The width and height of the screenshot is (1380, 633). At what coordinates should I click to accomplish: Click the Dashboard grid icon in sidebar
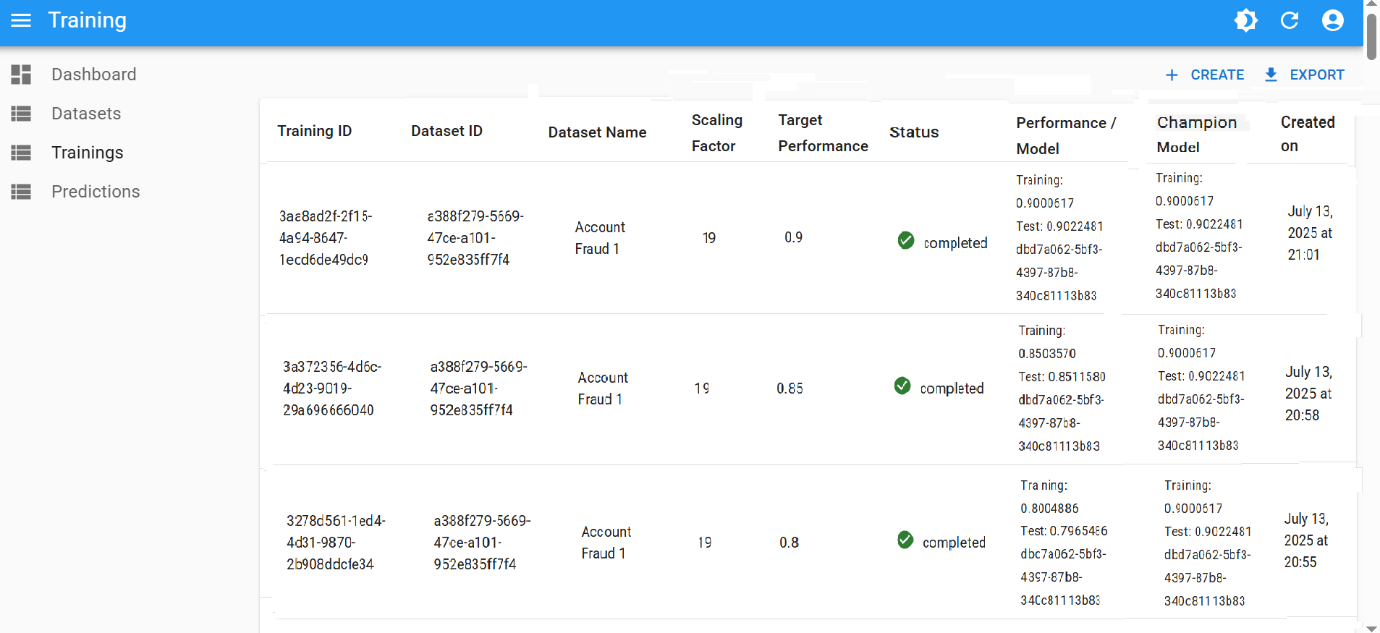(x=21, y=74)
